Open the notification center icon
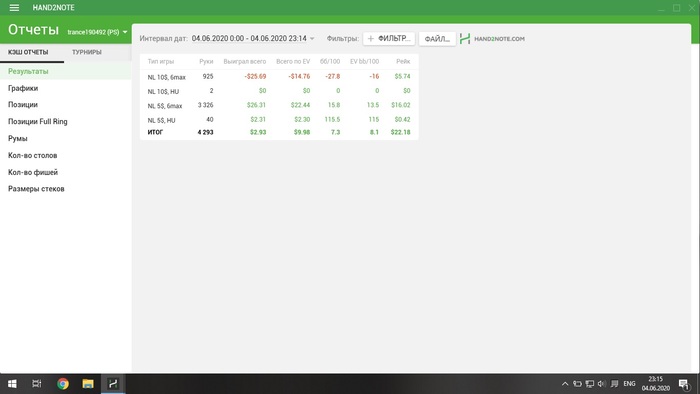 click(683, 384)
